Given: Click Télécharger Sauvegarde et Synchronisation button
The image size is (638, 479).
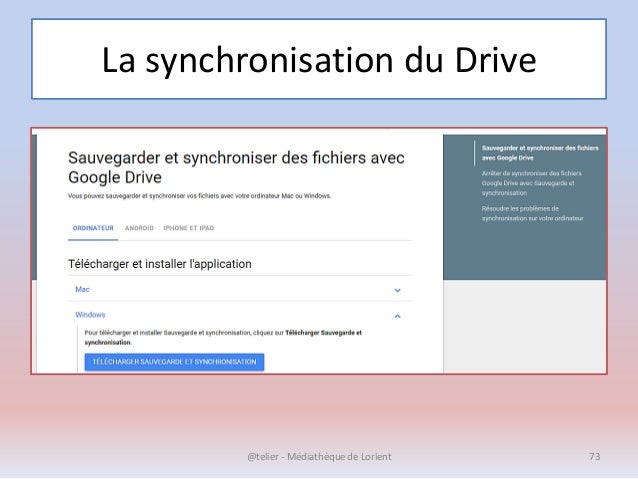Looking at the screenshot, I should click(174, 362).
